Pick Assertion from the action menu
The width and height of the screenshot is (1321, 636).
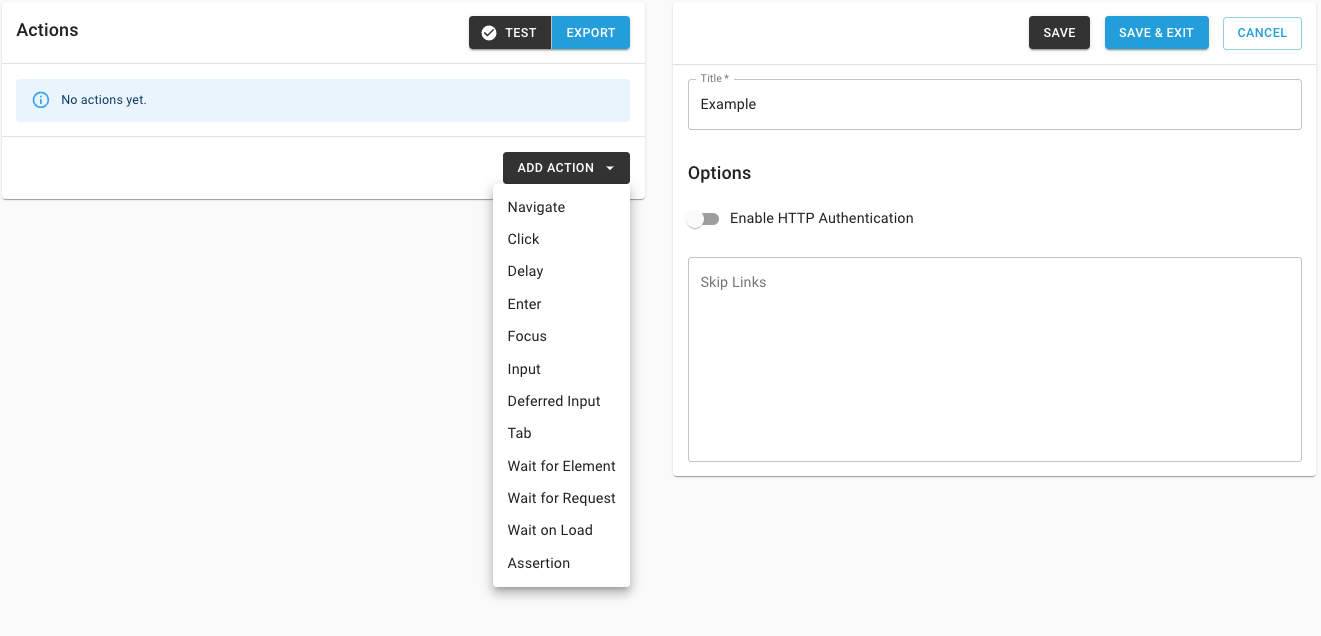point(540,563)
